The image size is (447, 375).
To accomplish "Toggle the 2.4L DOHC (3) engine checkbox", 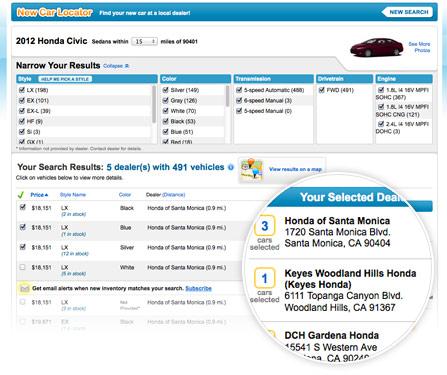I will point(381,124).
